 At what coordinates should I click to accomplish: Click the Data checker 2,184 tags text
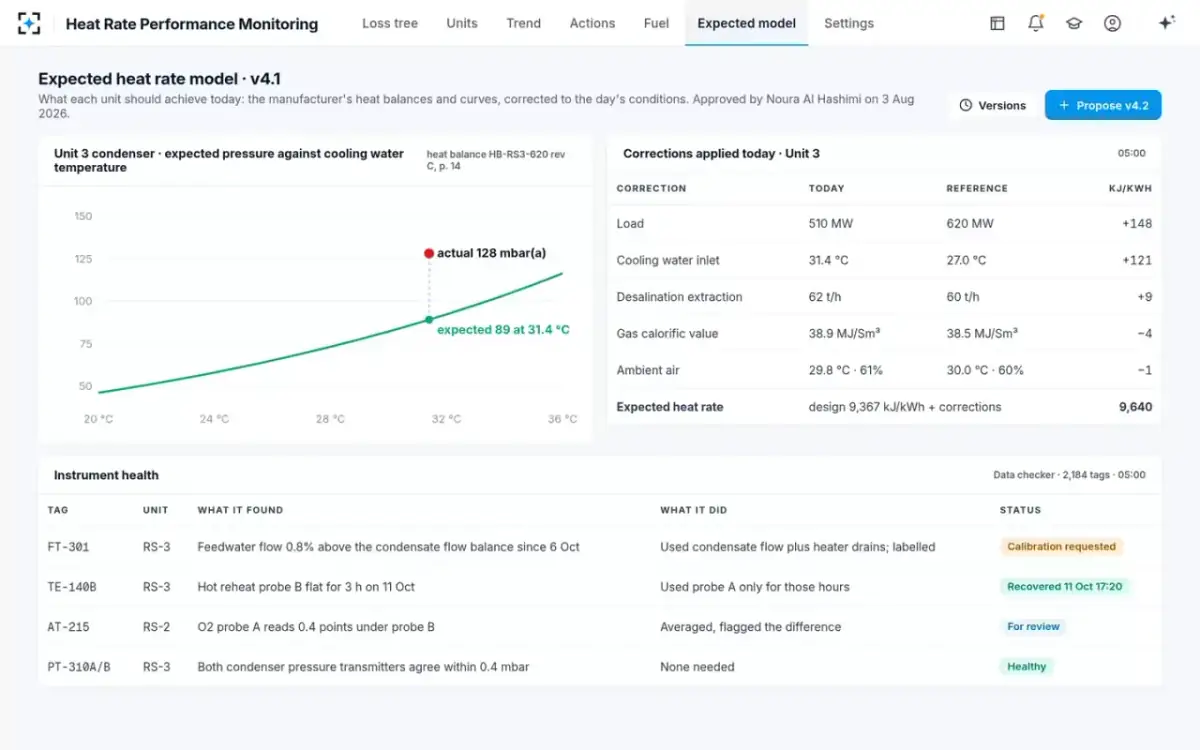1069,475
